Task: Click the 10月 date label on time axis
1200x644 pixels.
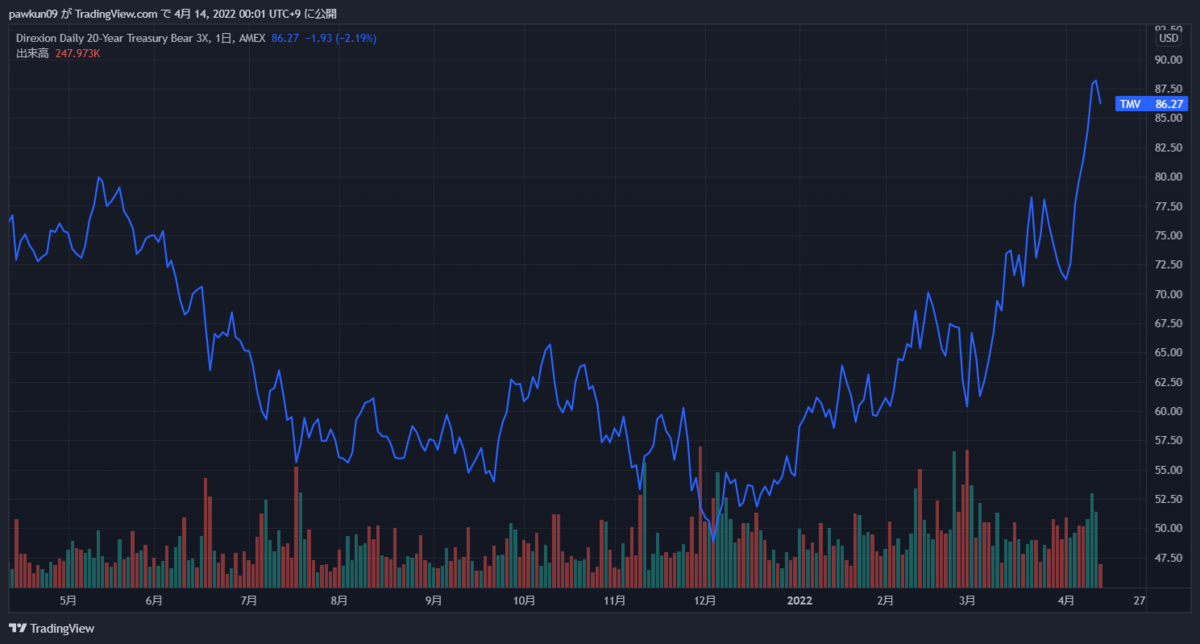Action: click(x=524, y=601)
